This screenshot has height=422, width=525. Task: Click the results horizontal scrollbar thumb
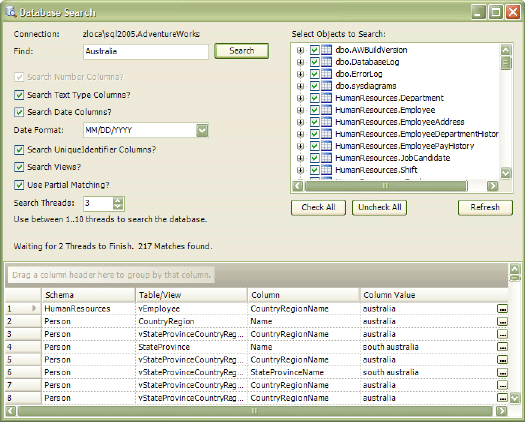[255, 411]
